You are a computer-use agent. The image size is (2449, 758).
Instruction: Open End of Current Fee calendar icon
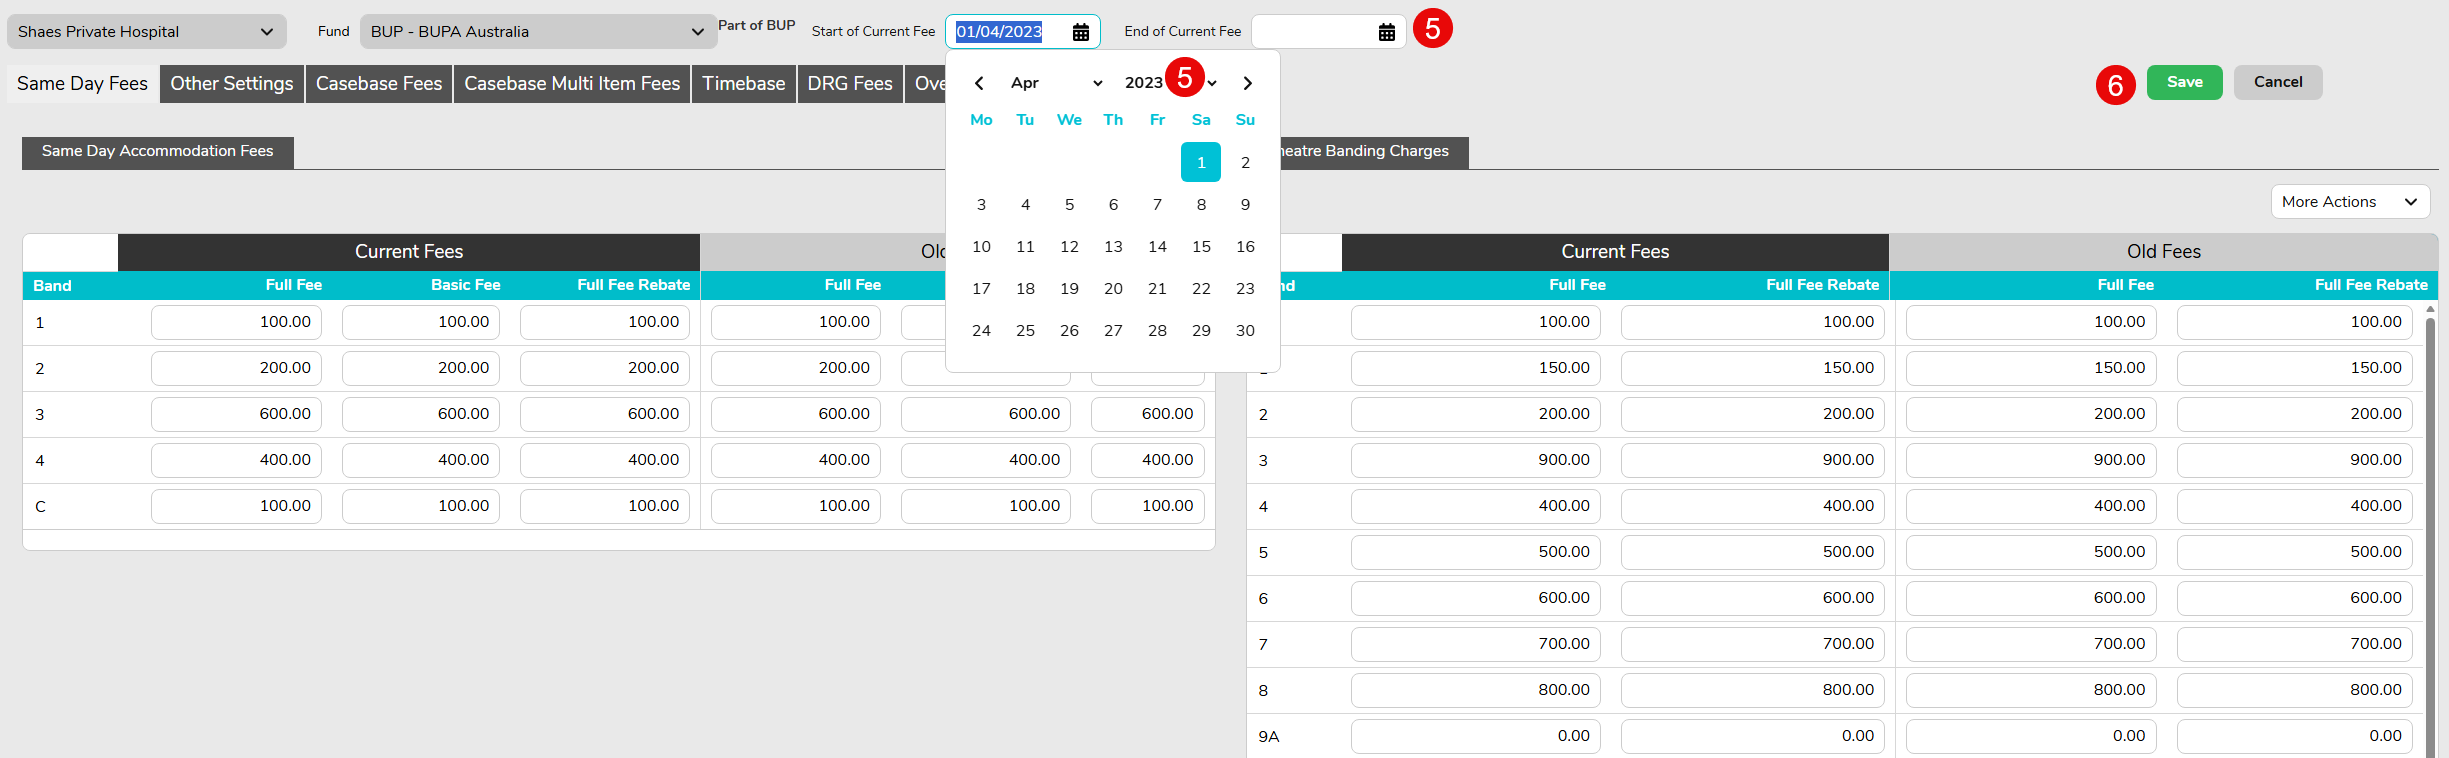[1386, 32]
